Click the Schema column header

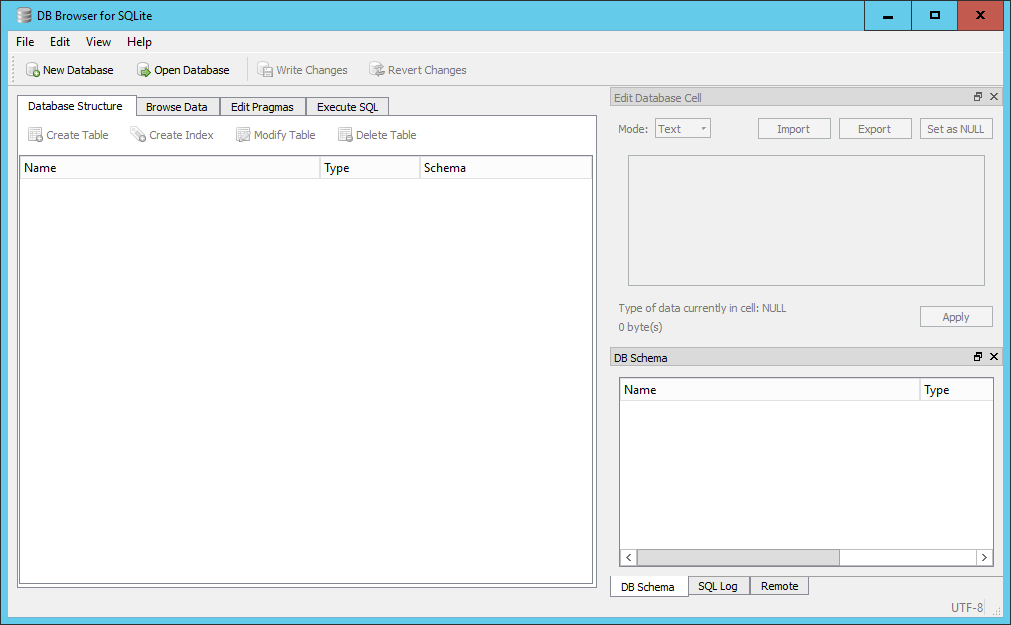[x=506, y=168]
